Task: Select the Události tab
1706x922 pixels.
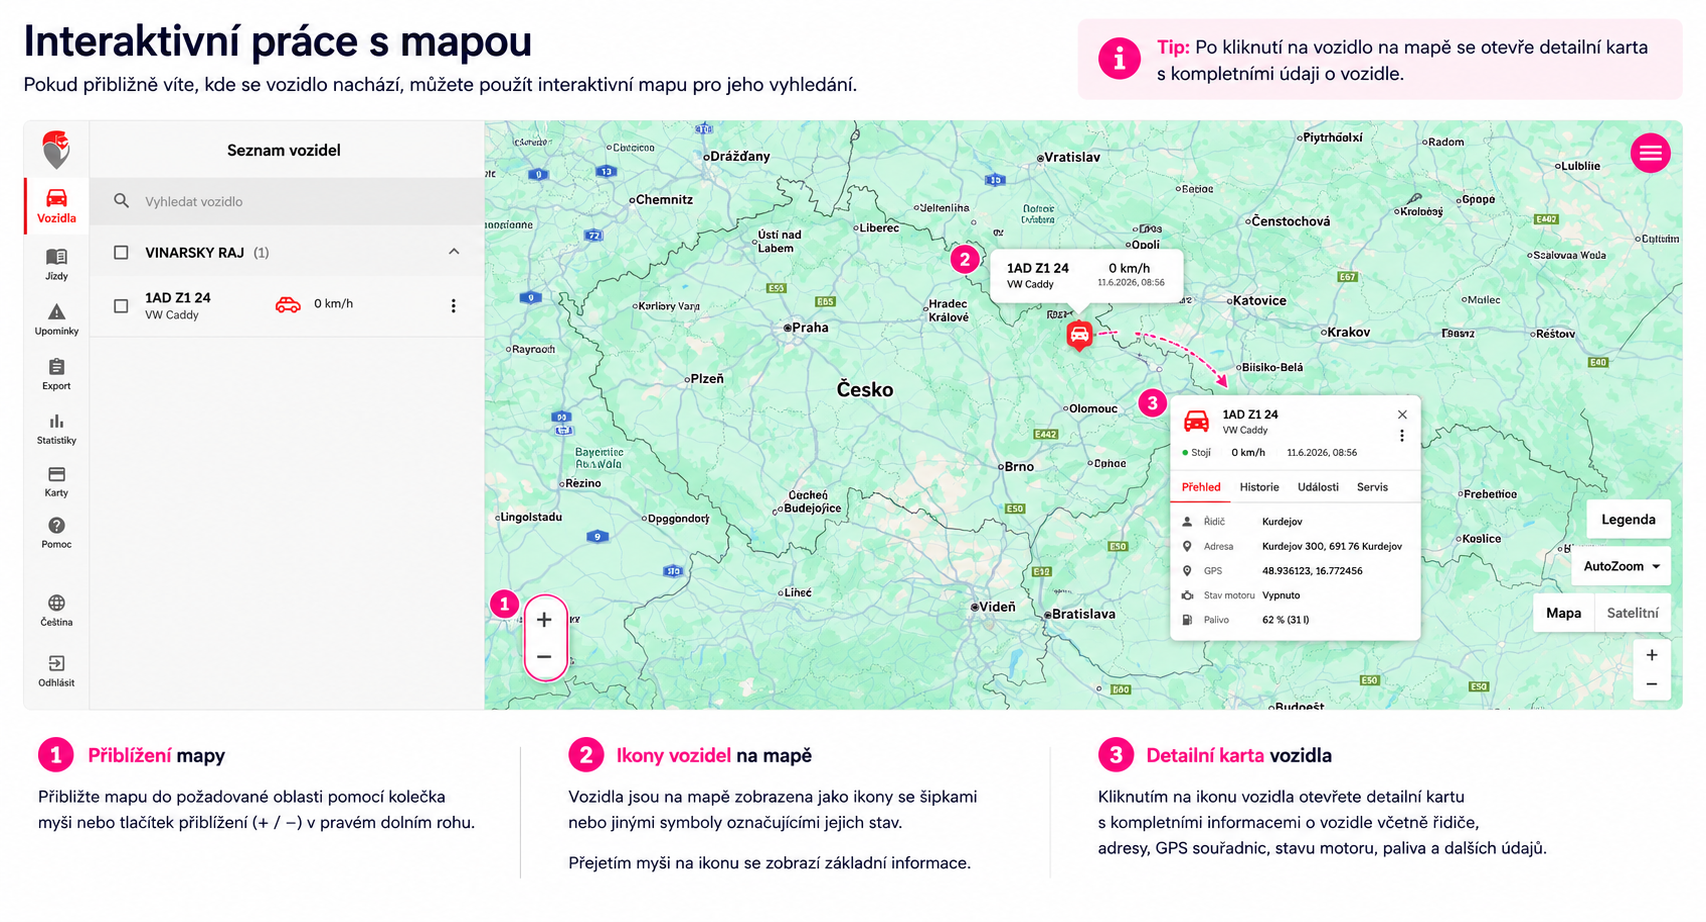Action: coord(1318,487)
